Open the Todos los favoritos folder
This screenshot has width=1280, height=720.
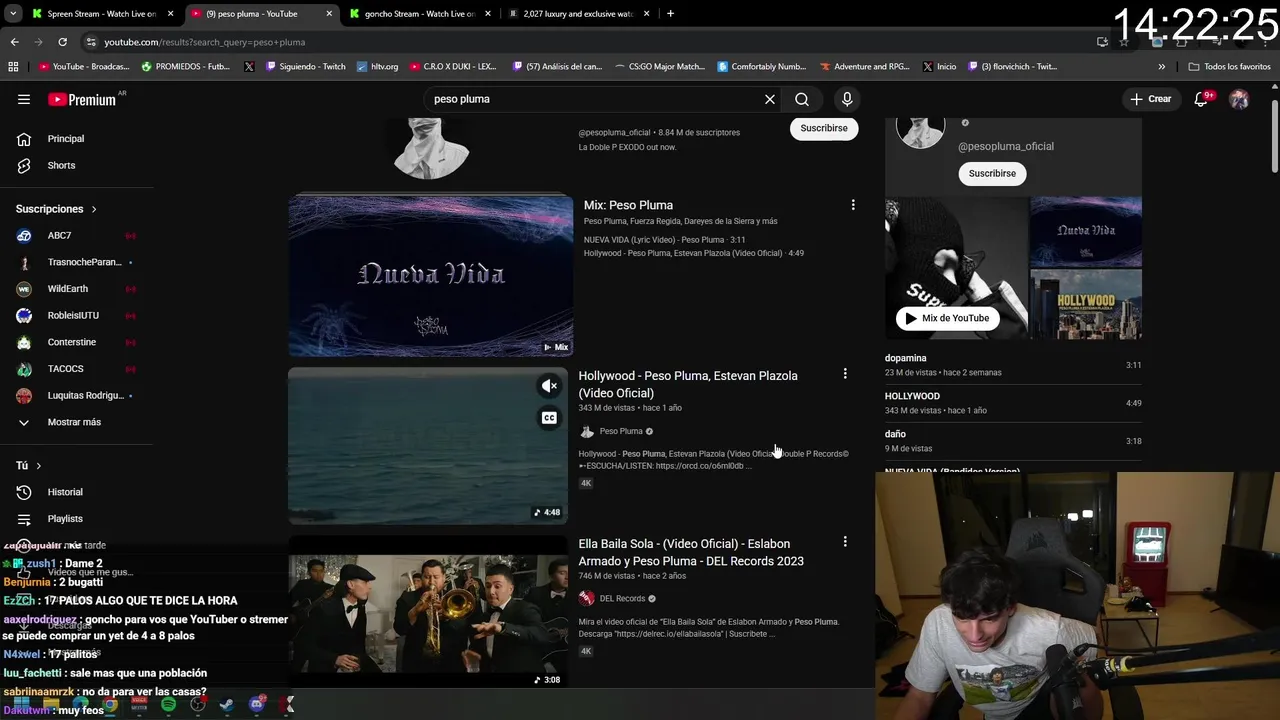[x=1229, y=67]
